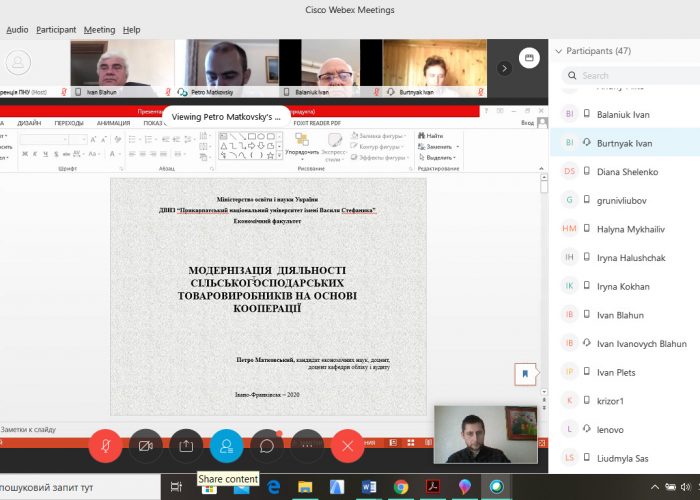700x500 pixels.
Task: Open more options ellipsis button
Action: coord(307,445)
